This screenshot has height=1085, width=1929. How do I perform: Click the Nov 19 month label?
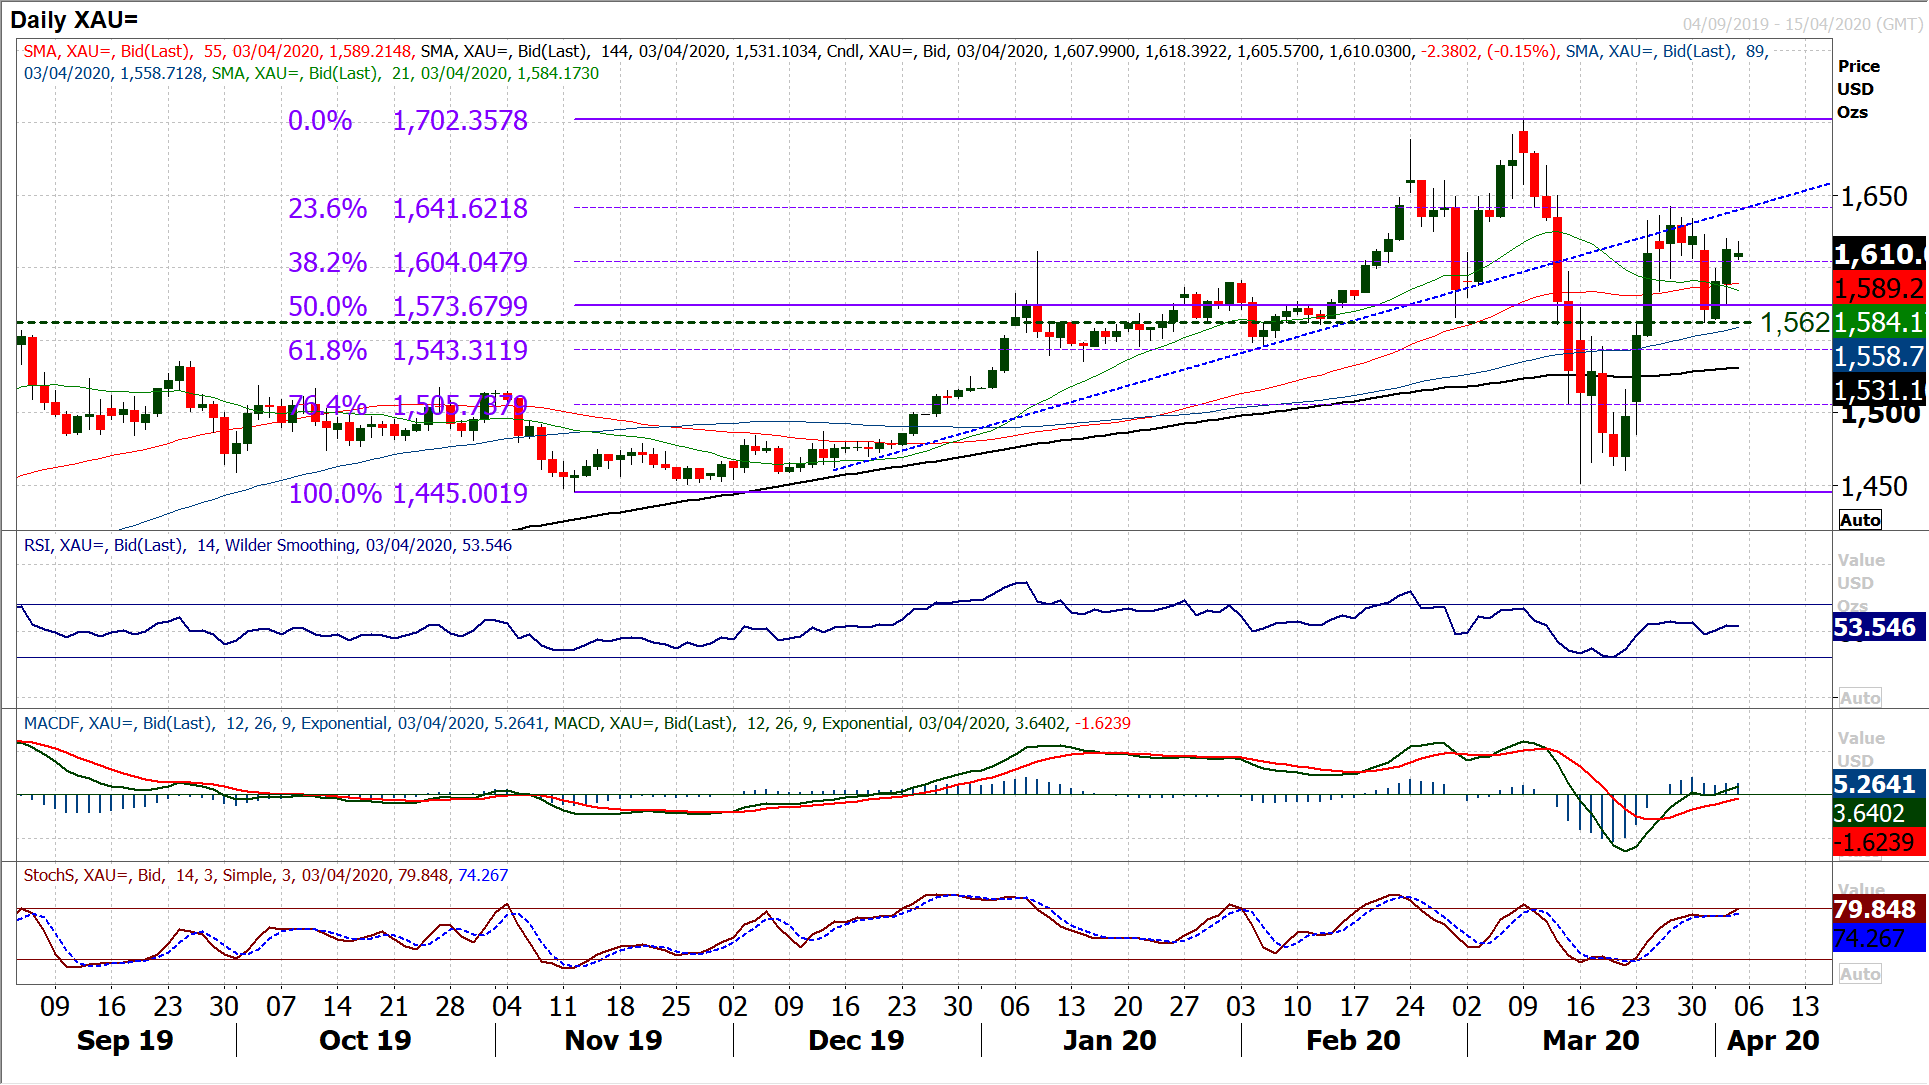coord(613,1041)
